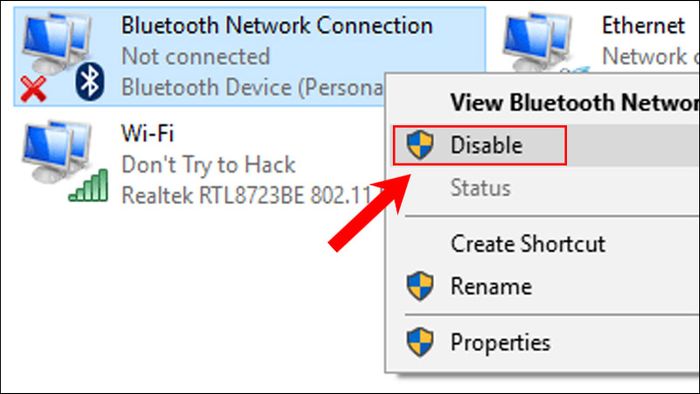Click the shield icon beside Properties

coord(420,342)
